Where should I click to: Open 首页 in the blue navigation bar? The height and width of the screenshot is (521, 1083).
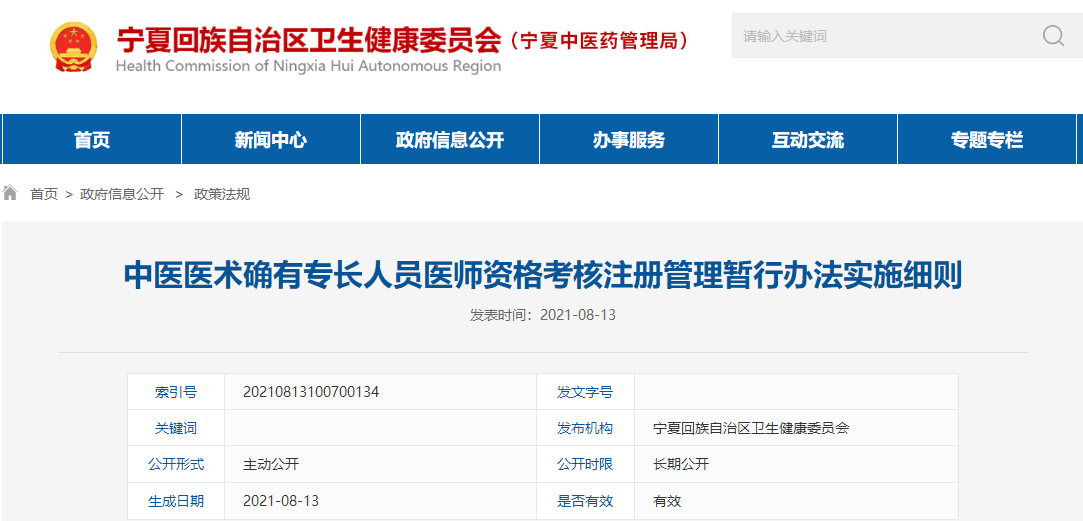click(92, 140)
